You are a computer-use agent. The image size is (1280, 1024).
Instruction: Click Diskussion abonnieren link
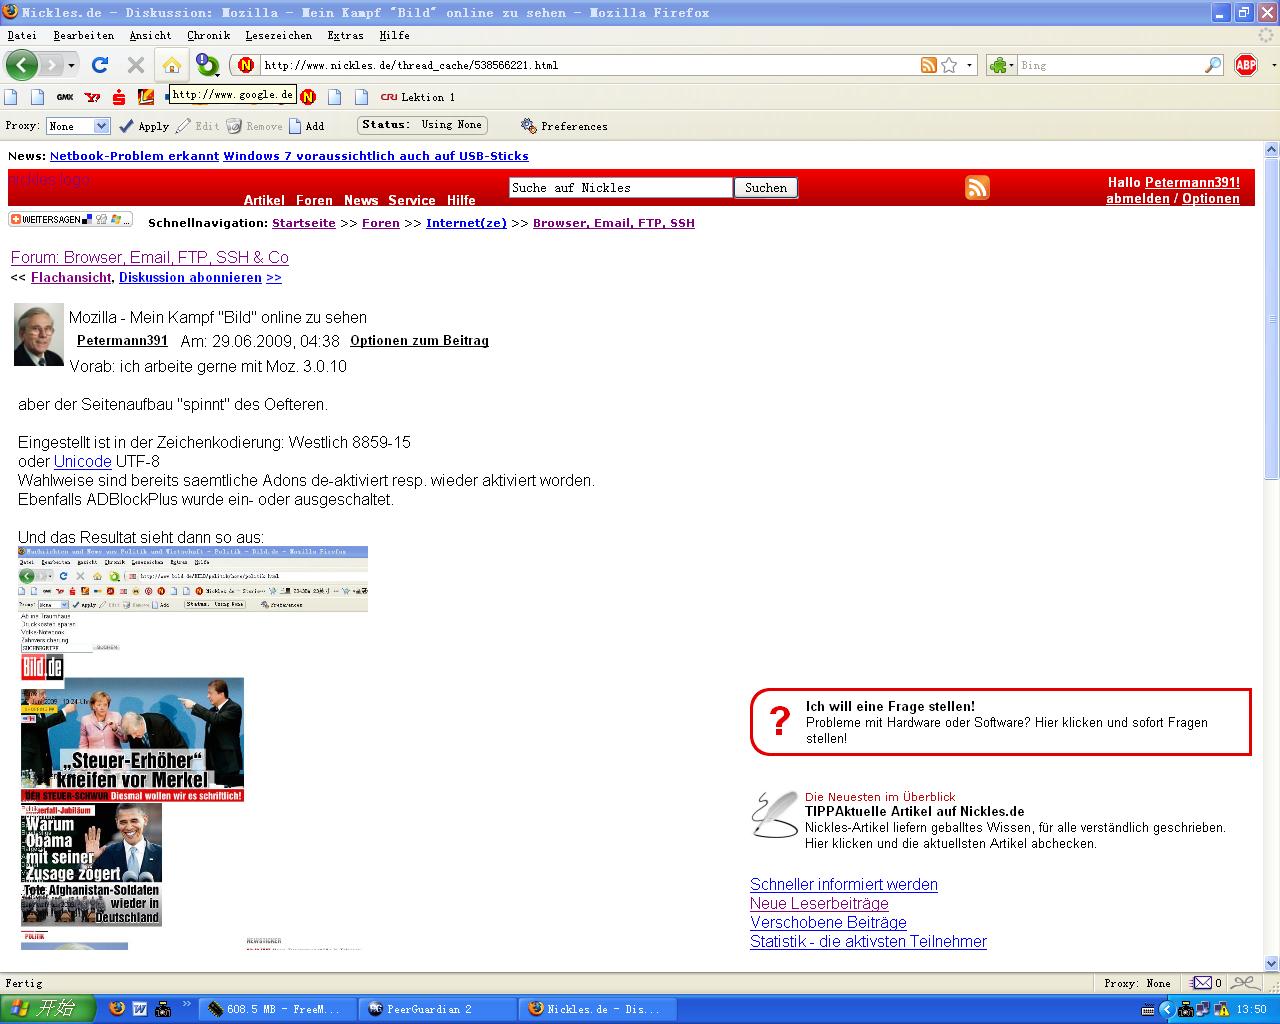click(190, 277)
